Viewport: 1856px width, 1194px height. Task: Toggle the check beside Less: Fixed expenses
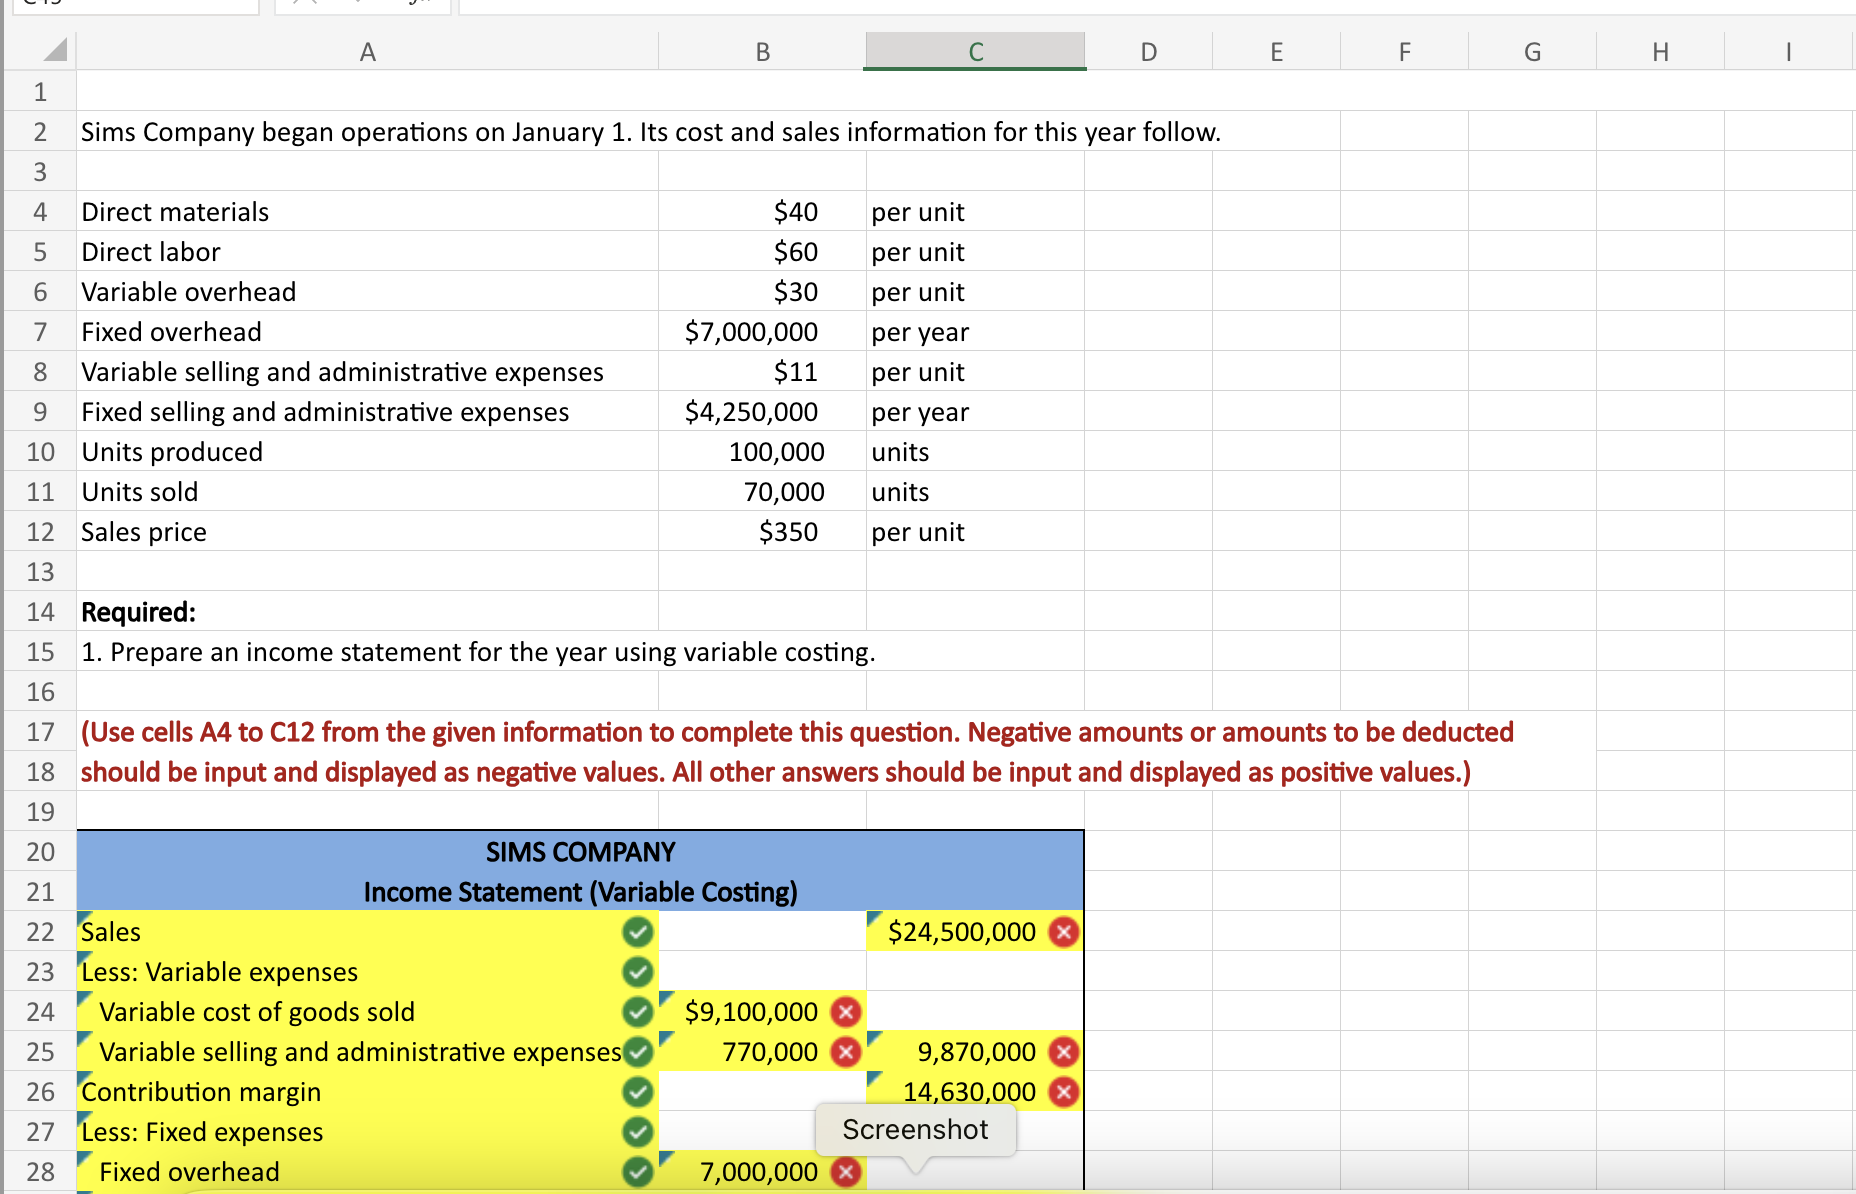637,1132
